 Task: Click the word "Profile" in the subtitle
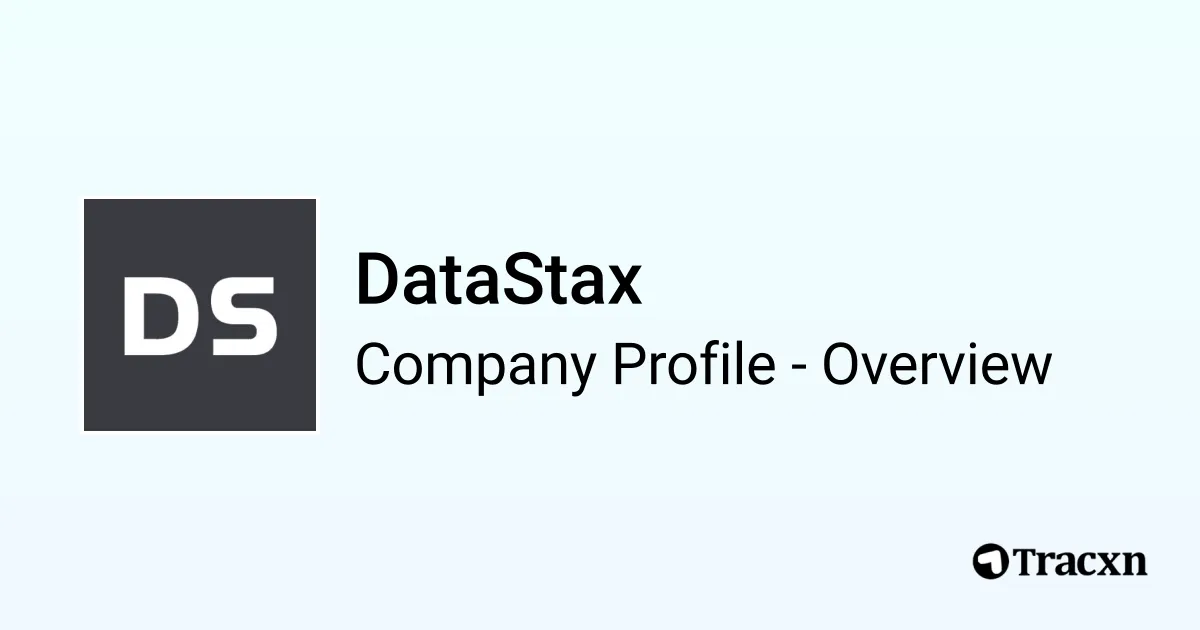tap(694, 365)
